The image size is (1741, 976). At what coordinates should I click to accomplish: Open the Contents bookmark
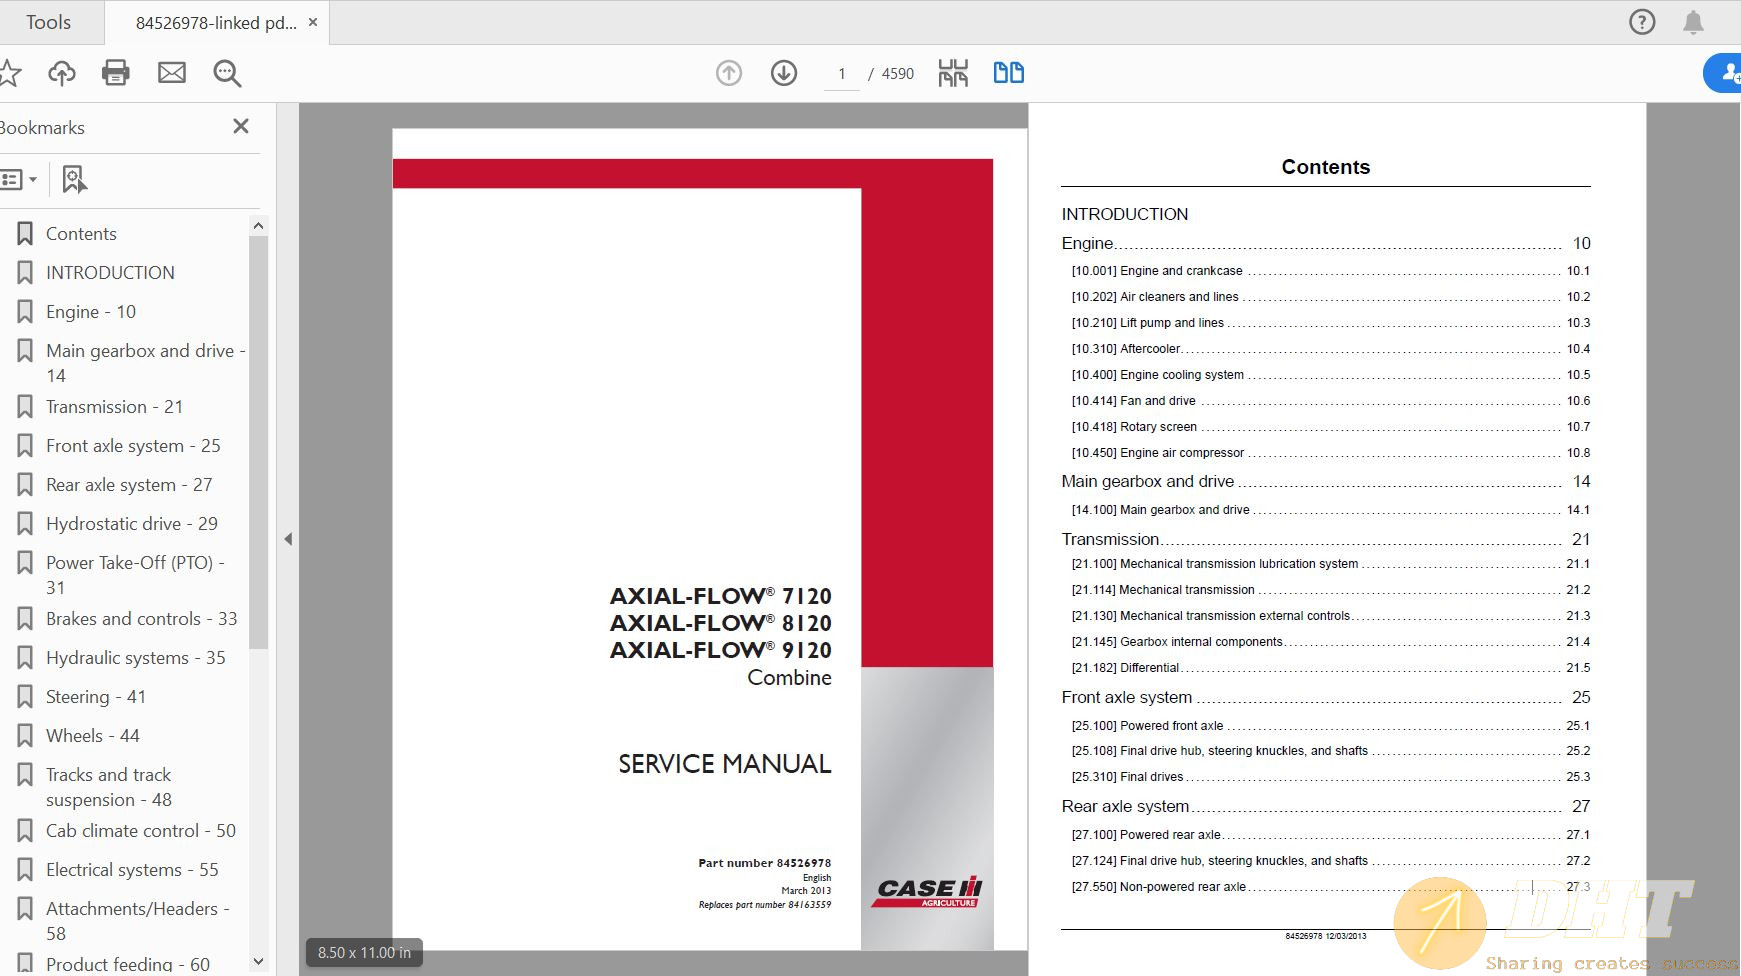pos(81,233)
